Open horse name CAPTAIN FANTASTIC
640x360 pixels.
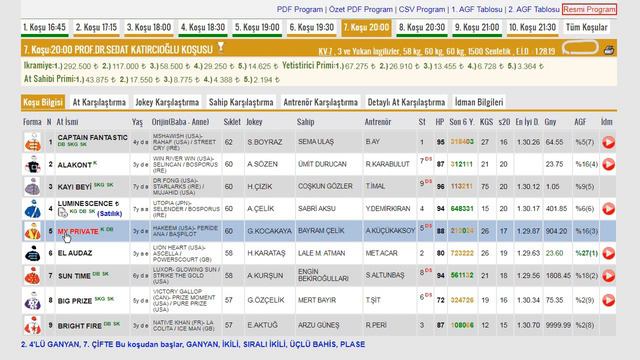(x=93, y=138)
